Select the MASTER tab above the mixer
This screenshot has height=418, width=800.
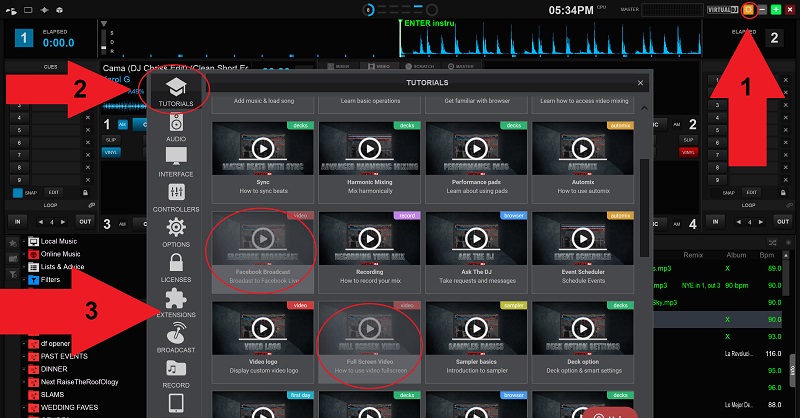coord(461,66)
